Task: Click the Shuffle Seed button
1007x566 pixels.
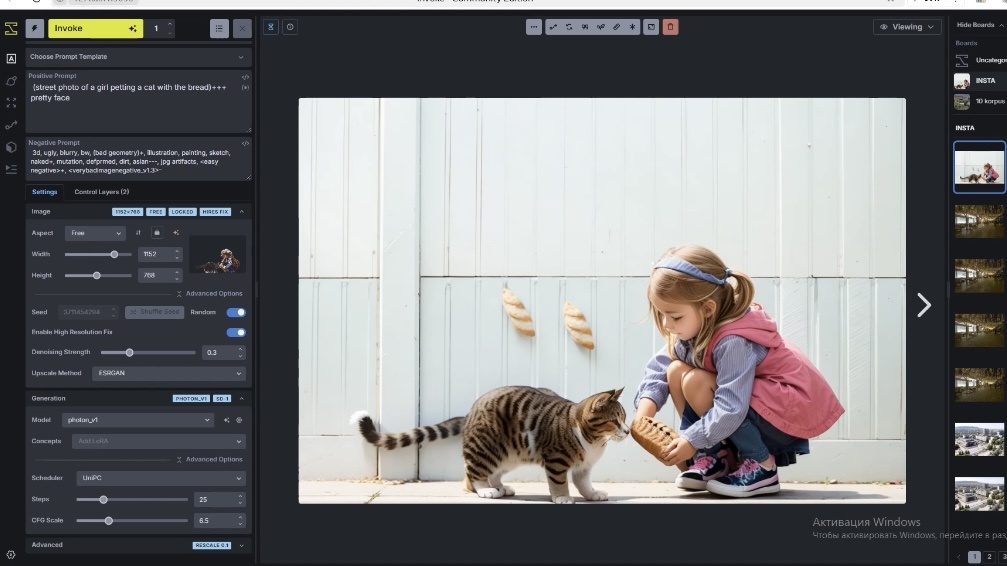Action: click(155, 312)
